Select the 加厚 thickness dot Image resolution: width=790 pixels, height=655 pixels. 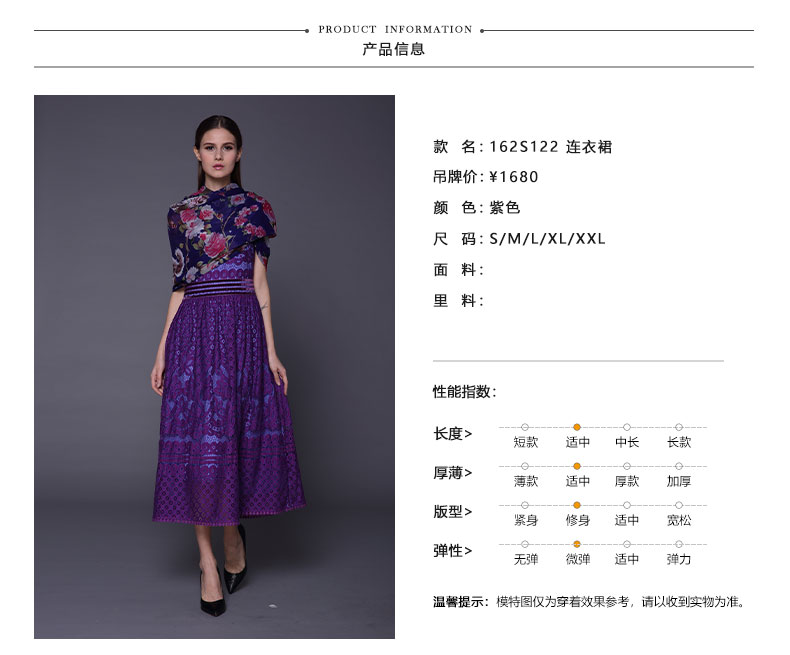pyautogui.click(x=679, y=466)
